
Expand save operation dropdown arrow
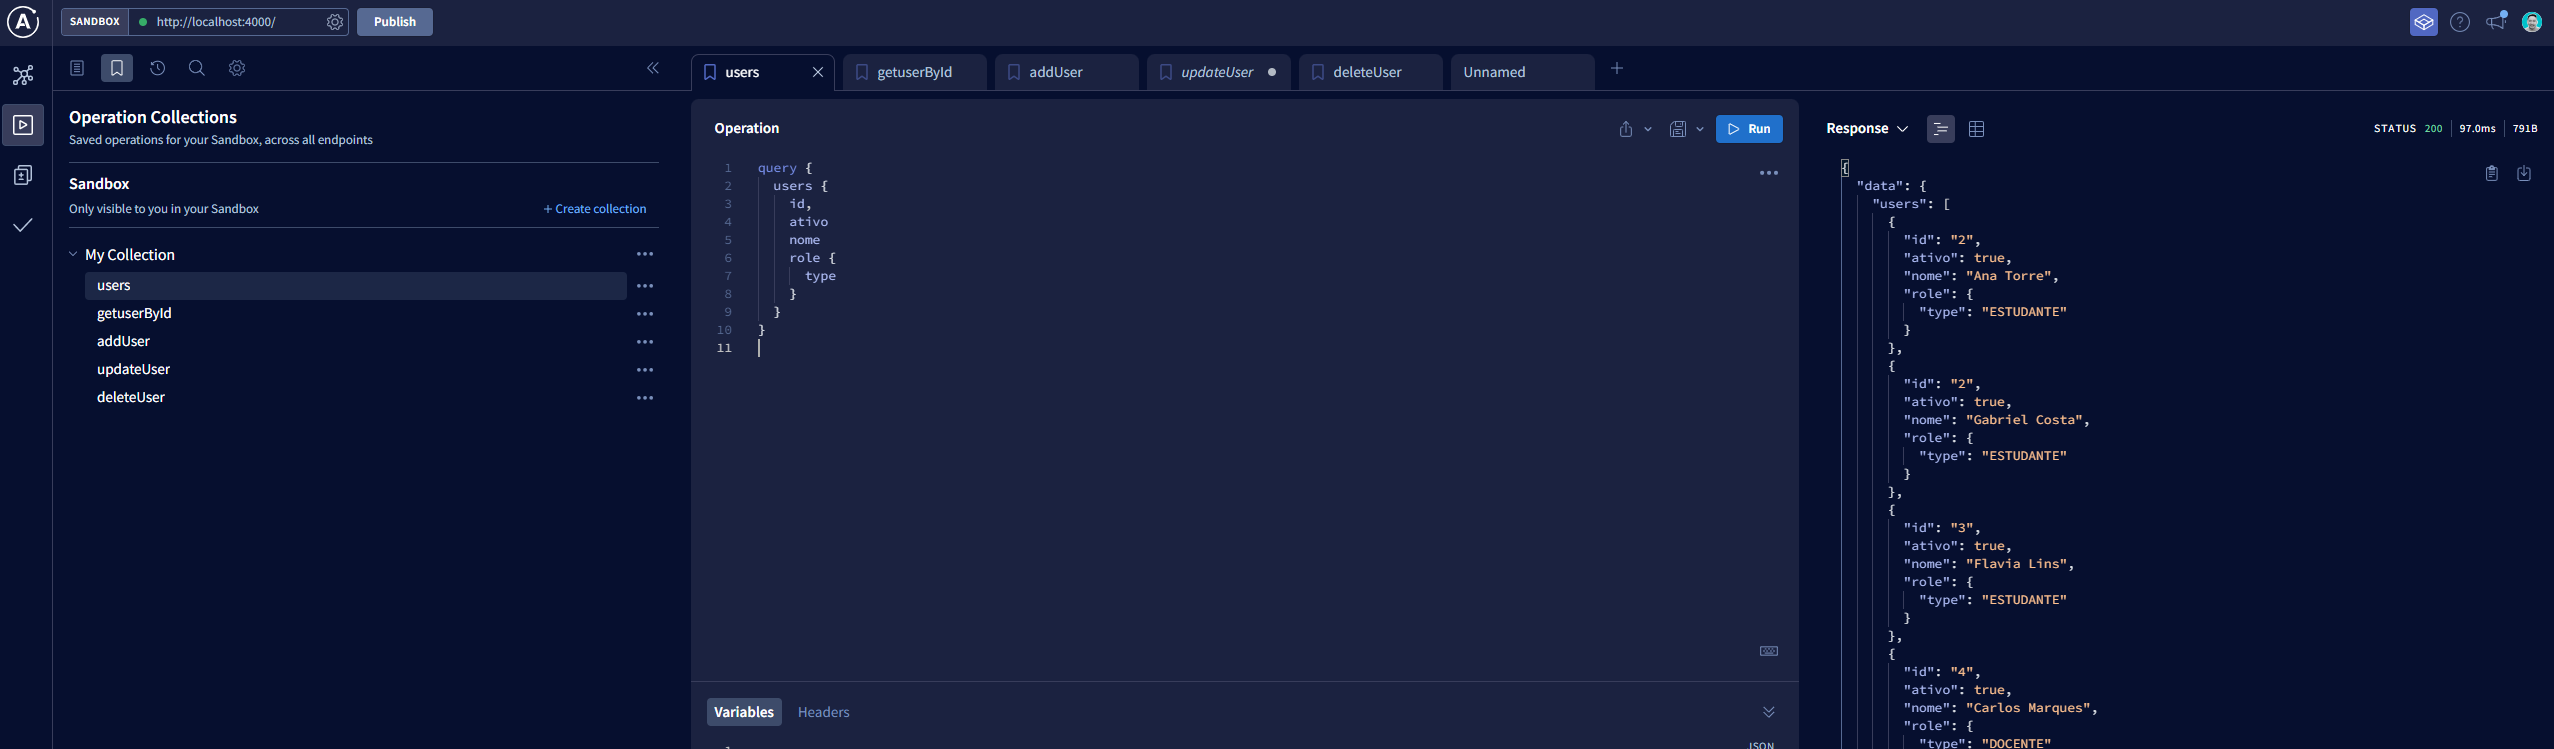point(1700,129)
